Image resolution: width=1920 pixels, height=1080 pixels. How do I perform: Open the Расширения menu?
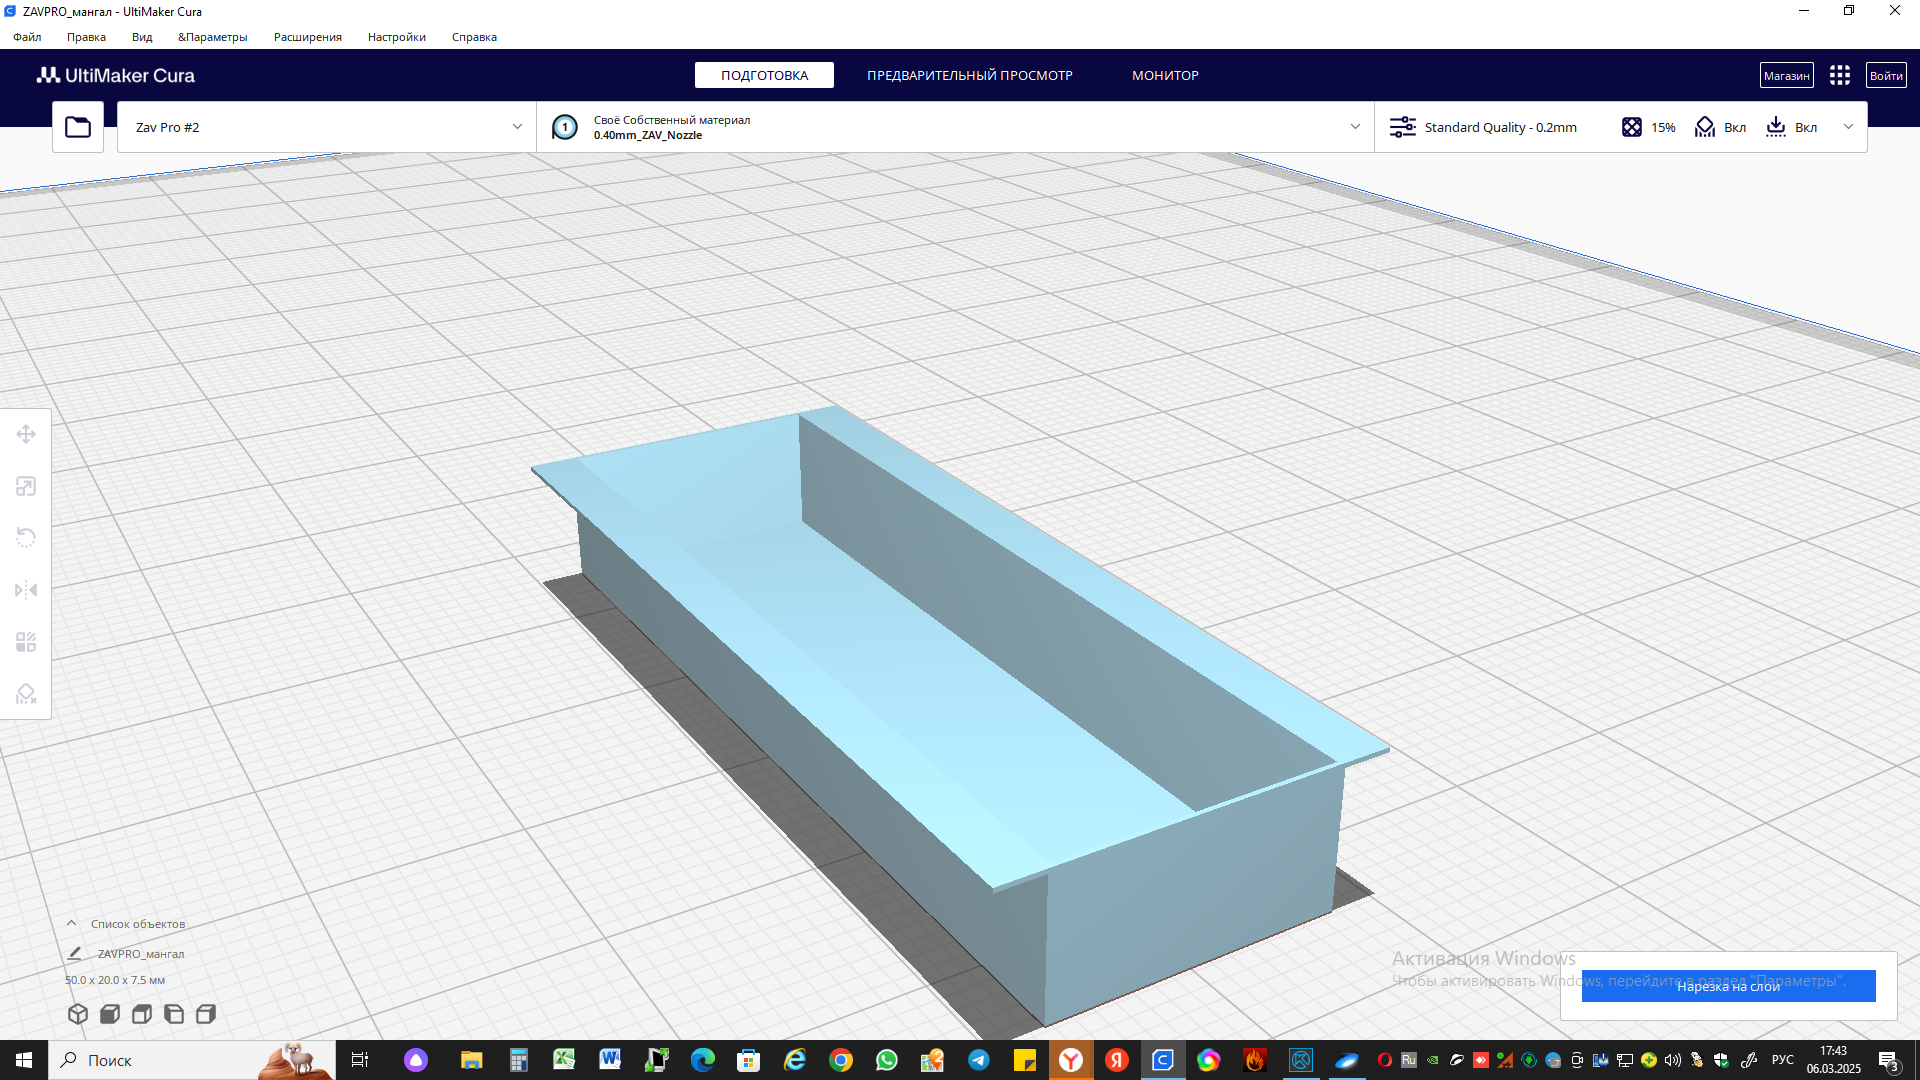click(x=307, y=37)
